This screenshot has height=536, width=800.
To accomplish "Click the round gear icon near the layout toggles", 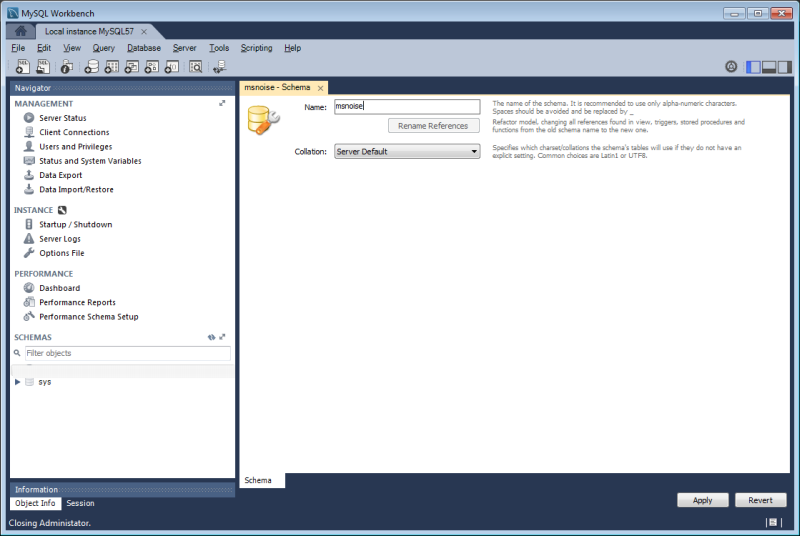I will point(731,66).
